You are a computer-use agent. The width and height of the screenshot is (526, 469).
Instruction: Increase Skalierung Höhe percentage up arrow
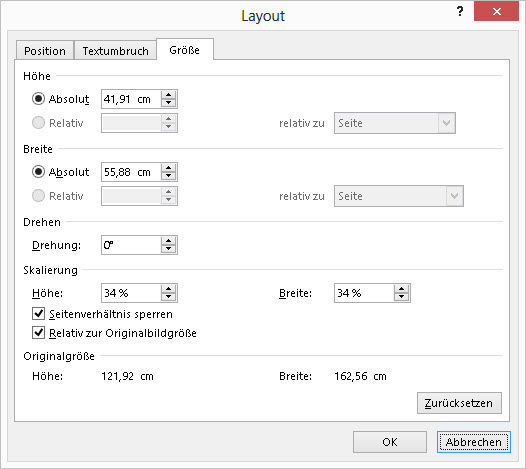click(x=168, y=289)
